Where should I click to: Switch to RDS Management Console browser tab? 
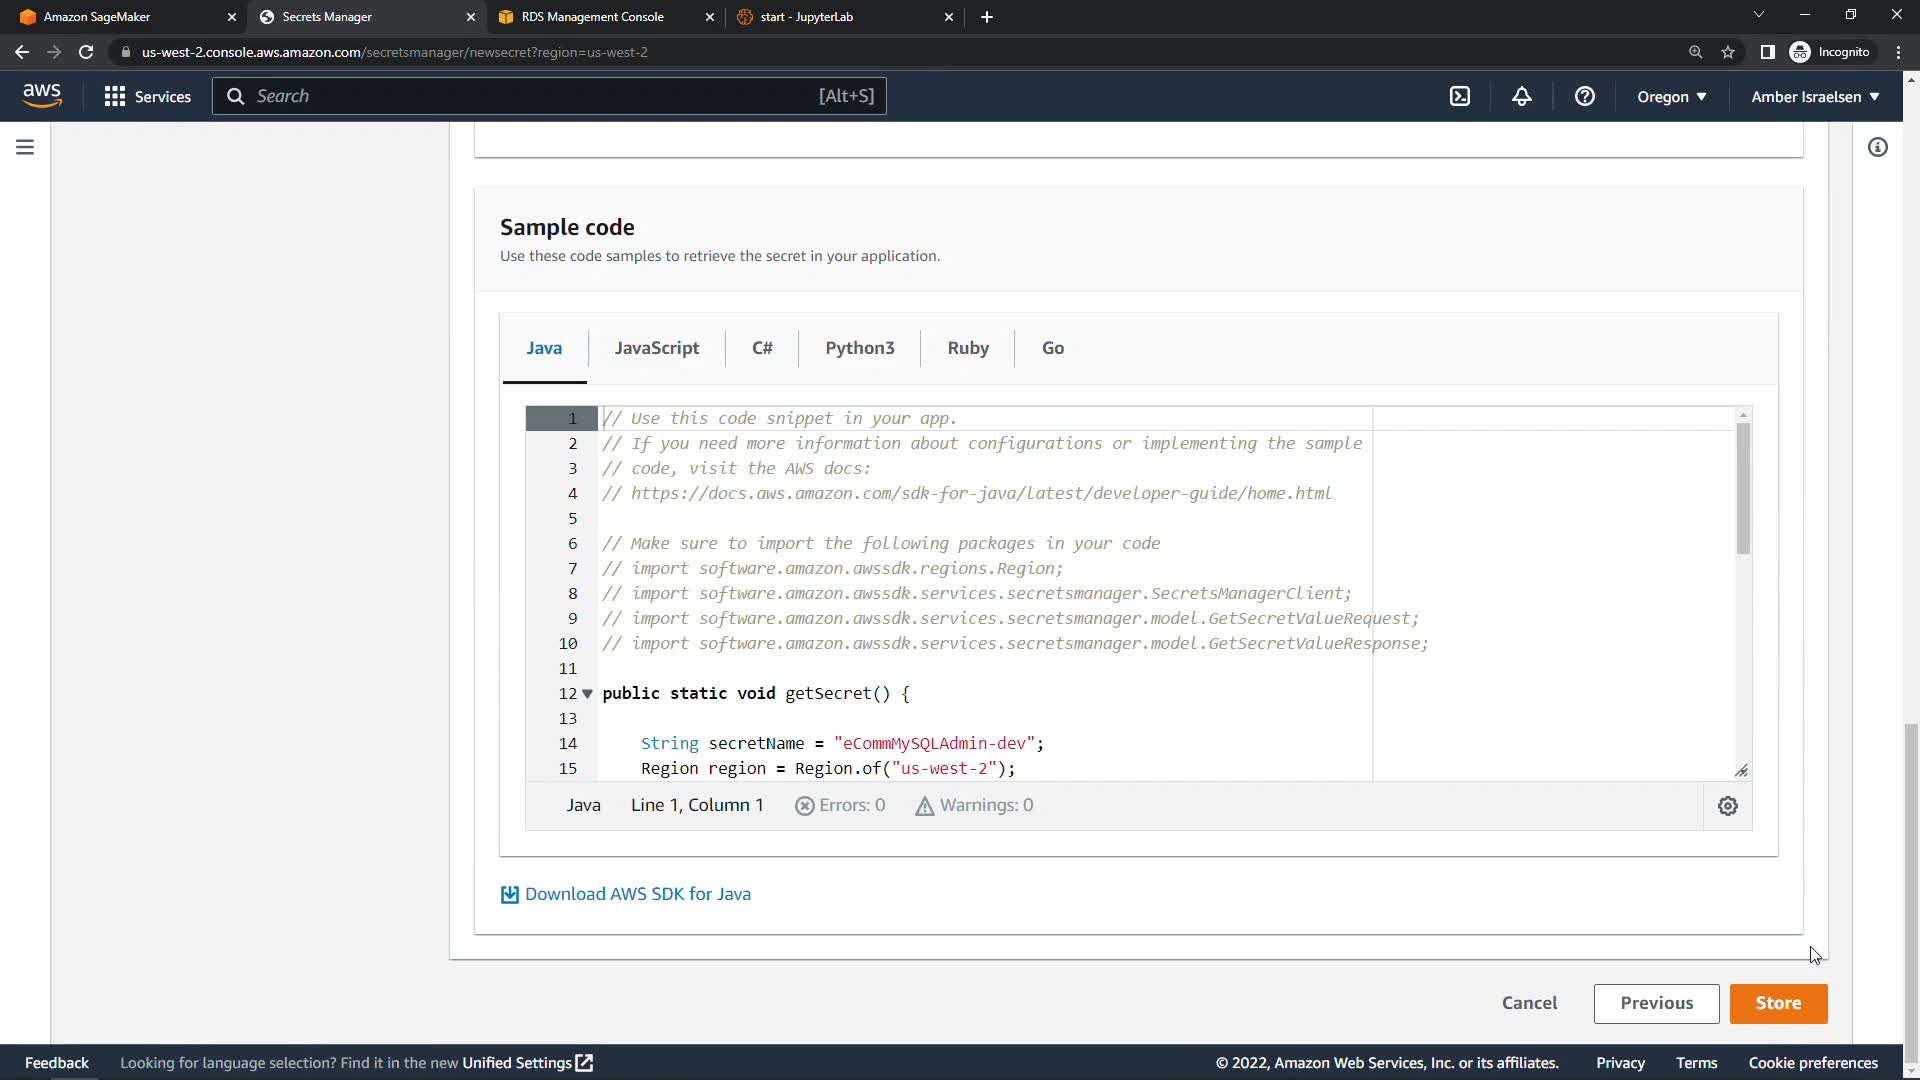click(593, 17)
